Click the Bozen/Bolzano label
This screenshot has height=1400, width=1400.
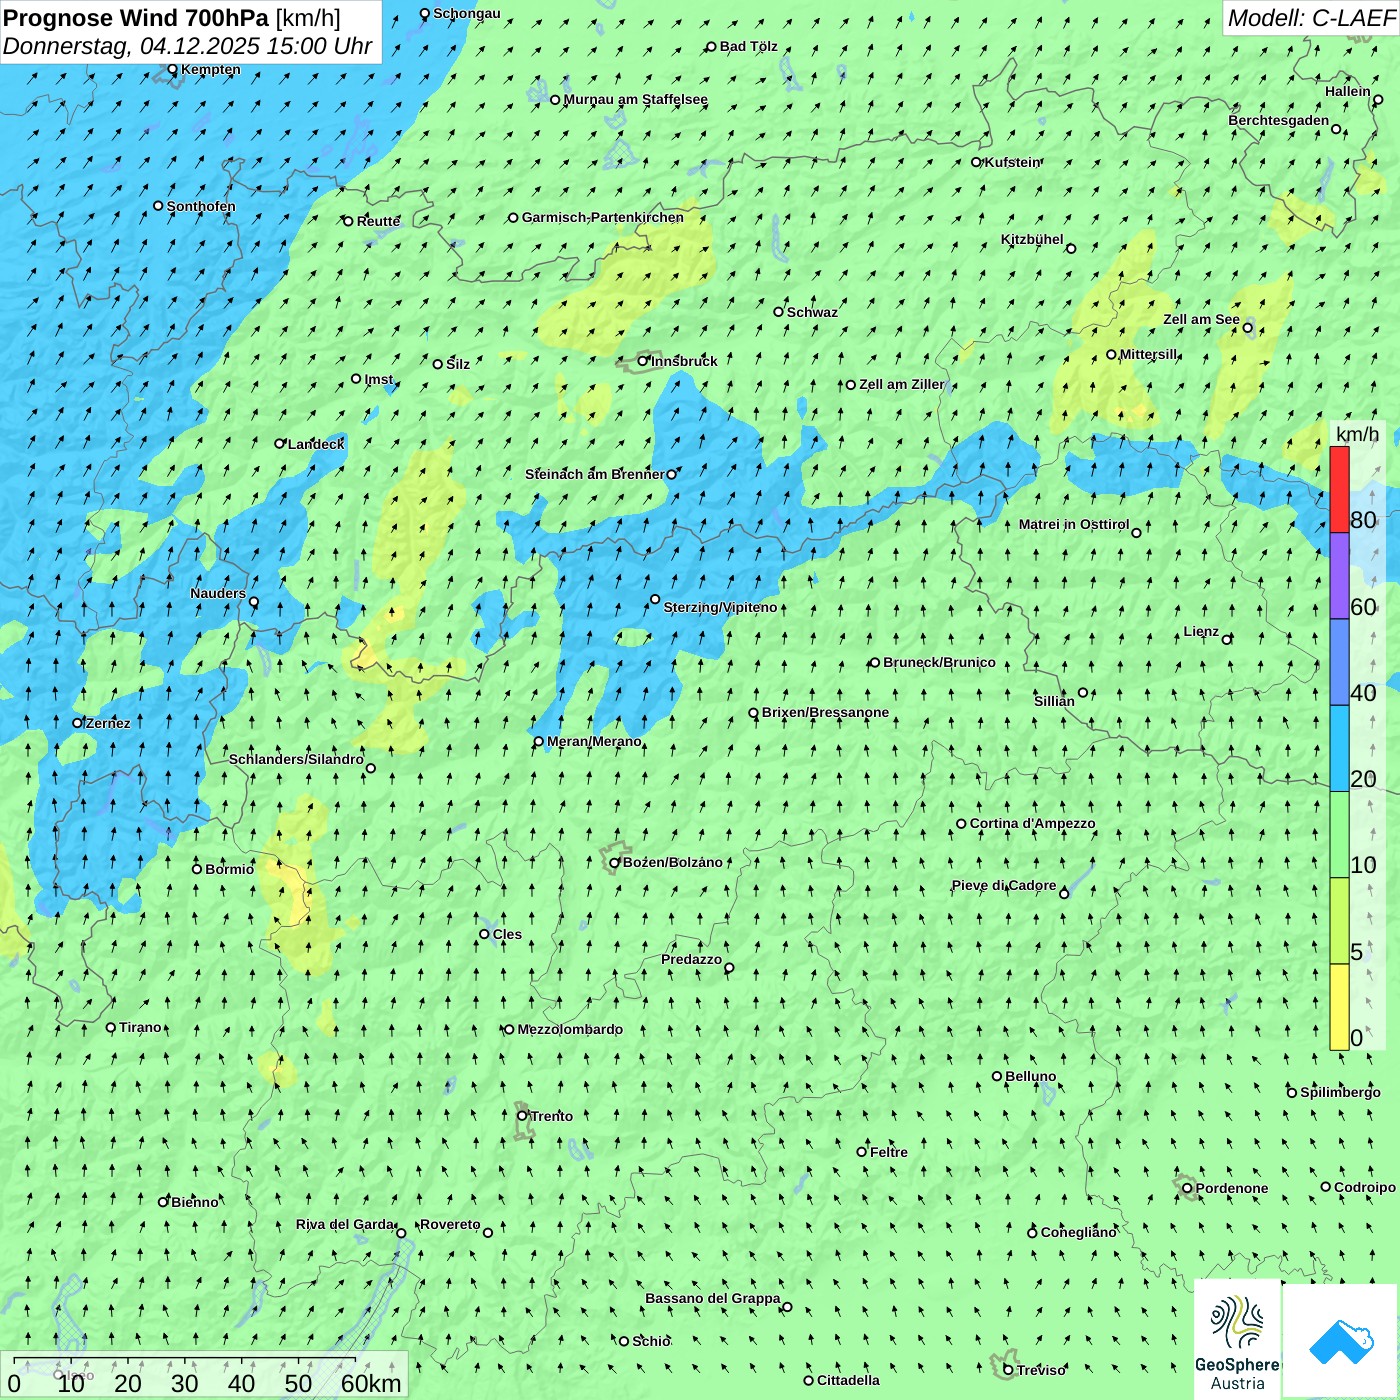click(x=673, y=862)
